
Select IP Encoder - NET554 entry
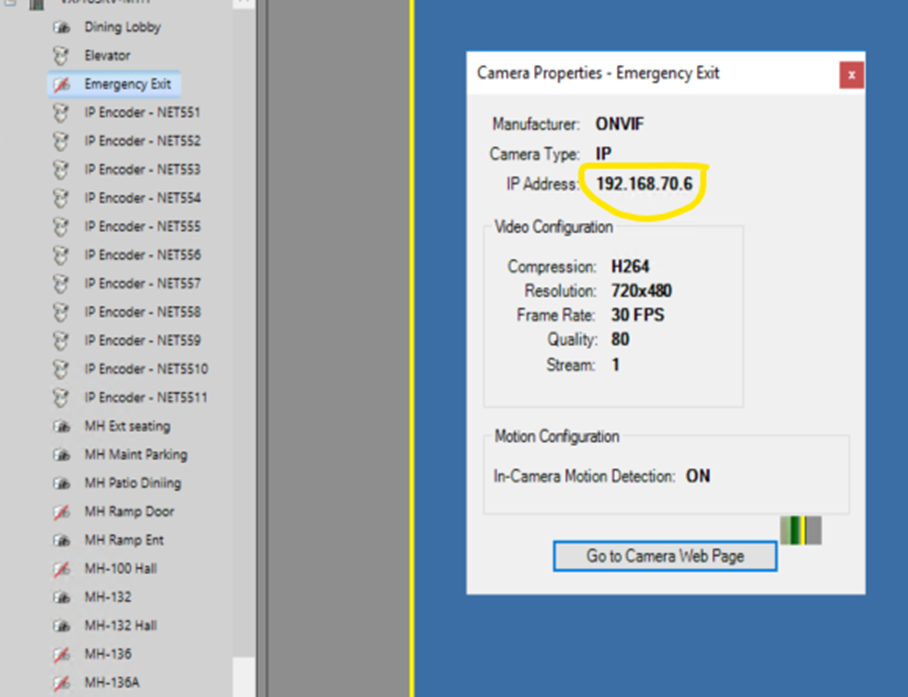coord(142,198)
